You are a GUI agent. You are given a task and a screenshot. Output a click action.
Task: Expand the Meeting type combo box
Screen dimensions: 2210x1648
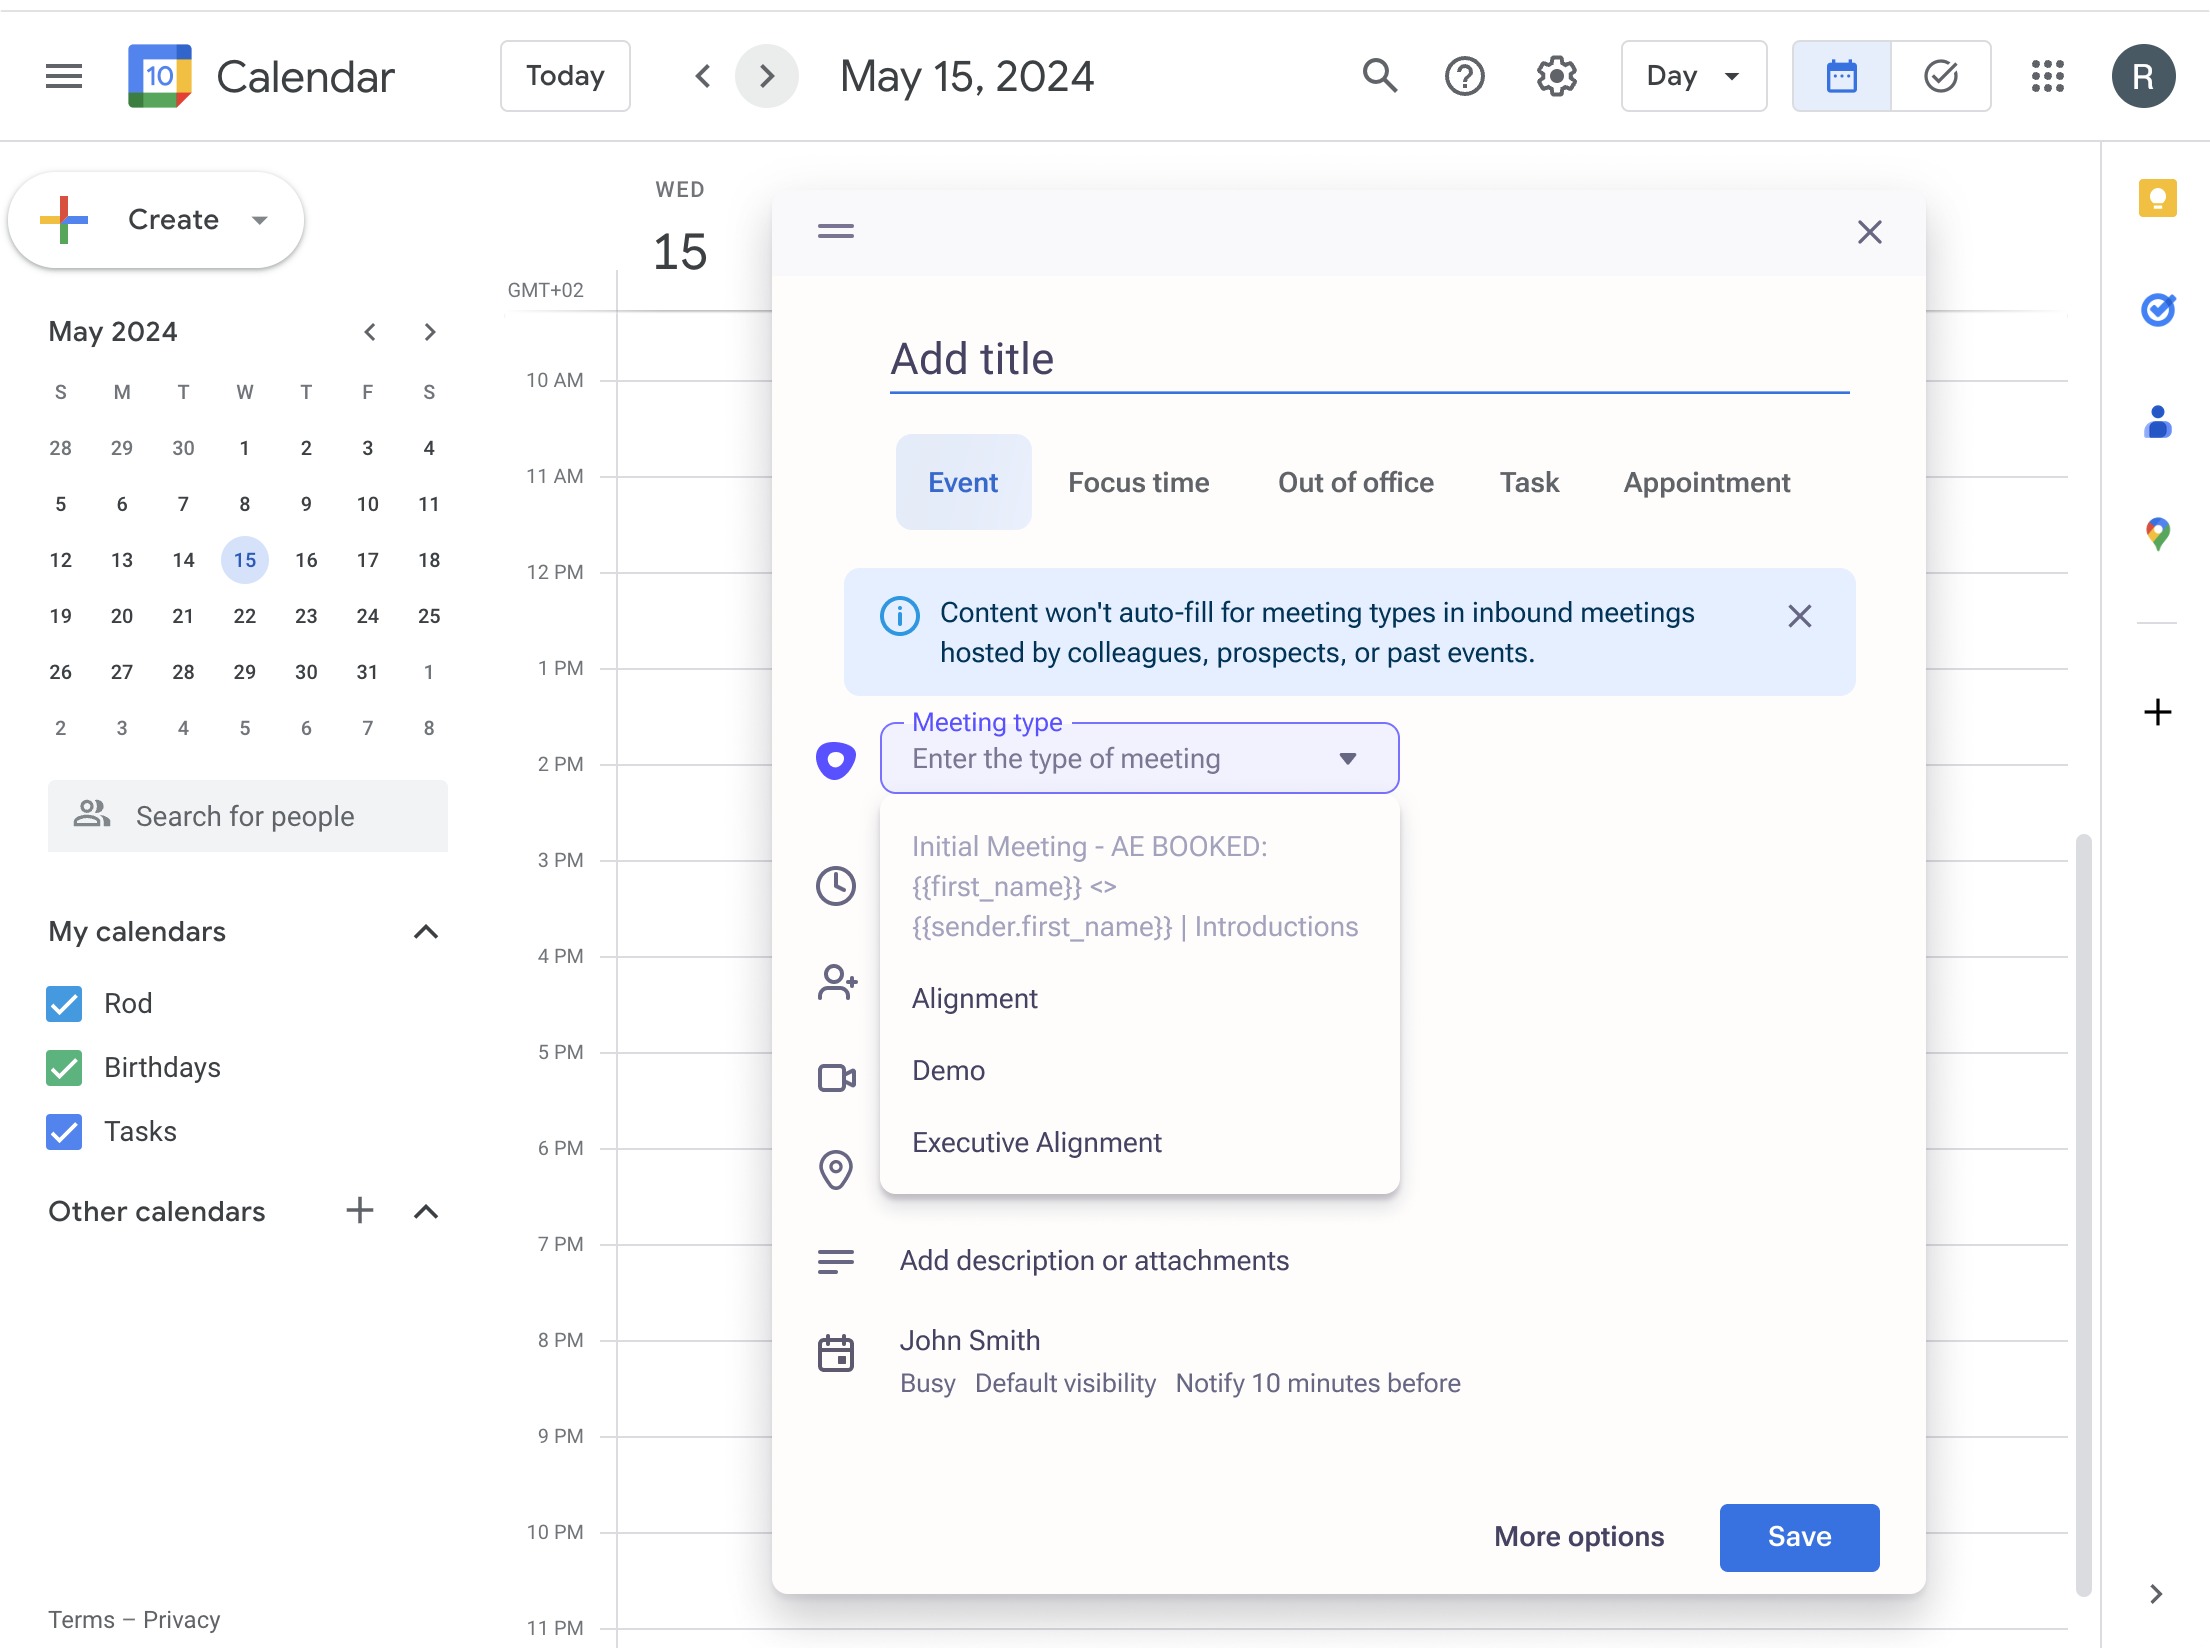pyautogui.click(x=1138, y=759)
